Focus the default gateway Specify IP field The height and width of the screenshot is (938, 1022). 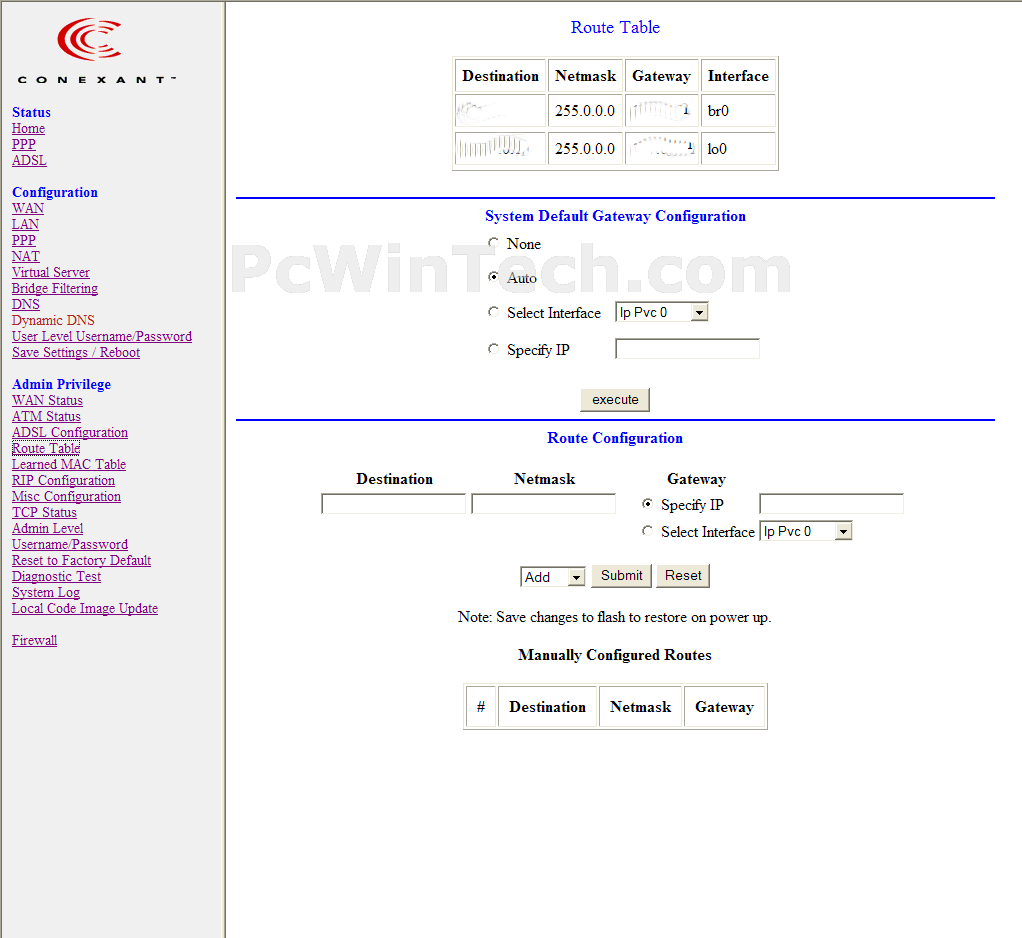coord(688,349)
